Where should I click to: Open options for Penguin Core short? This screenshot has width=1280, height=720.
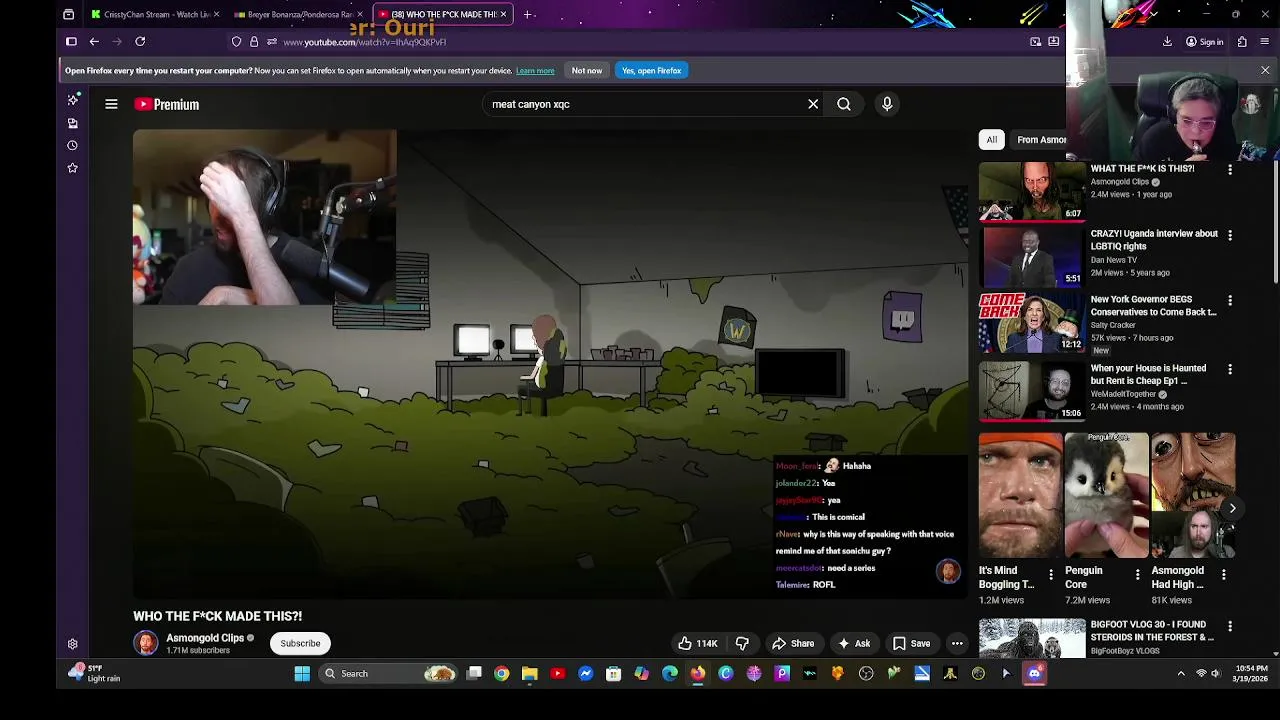coord(1137,574)
